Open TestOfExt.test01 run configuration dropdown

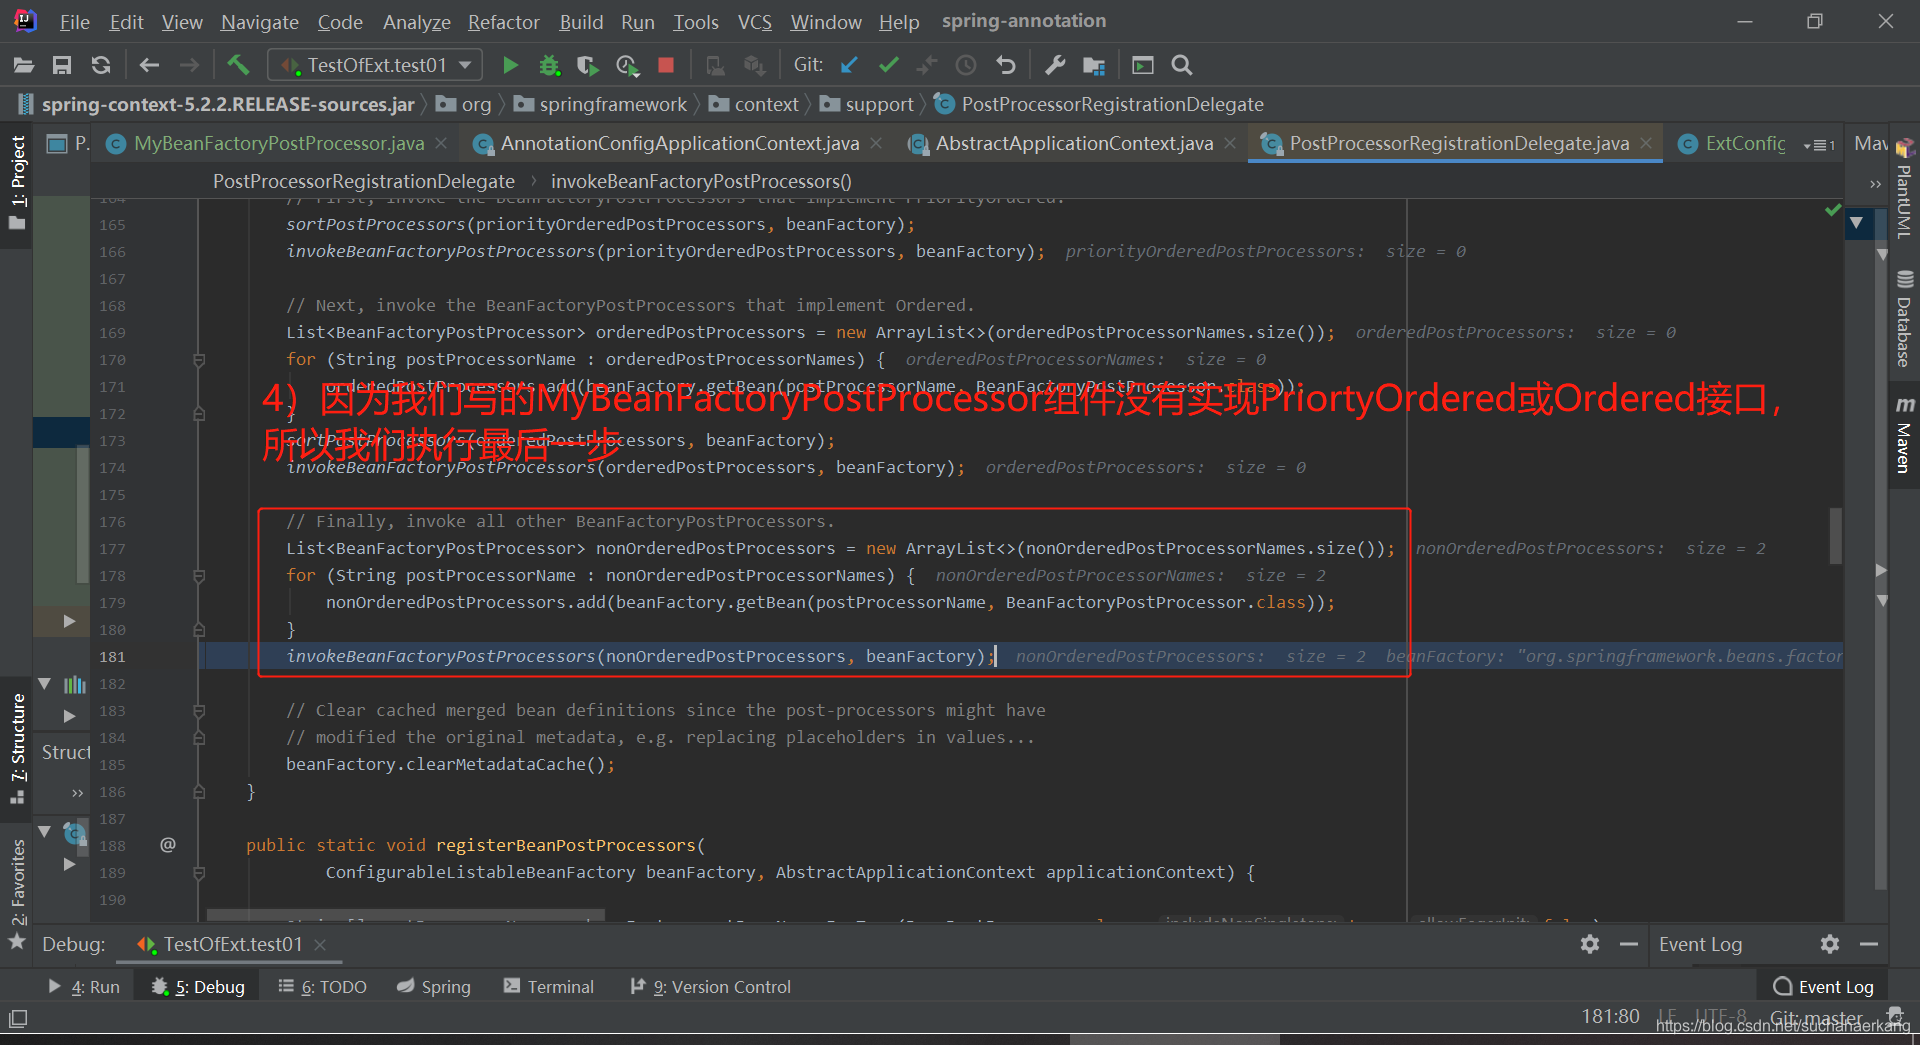click(x=375, y=65)
